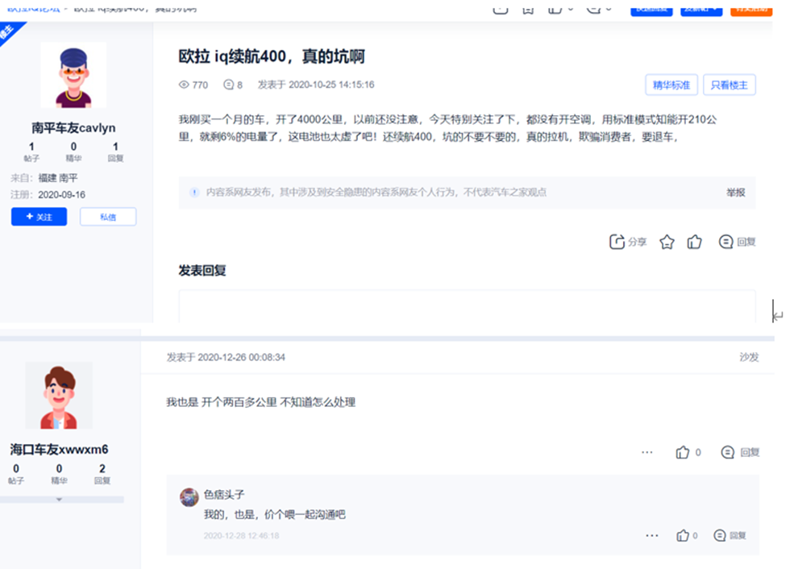
Task: Click the info icon in the disclaimer bar
Action: pos(194,192)
